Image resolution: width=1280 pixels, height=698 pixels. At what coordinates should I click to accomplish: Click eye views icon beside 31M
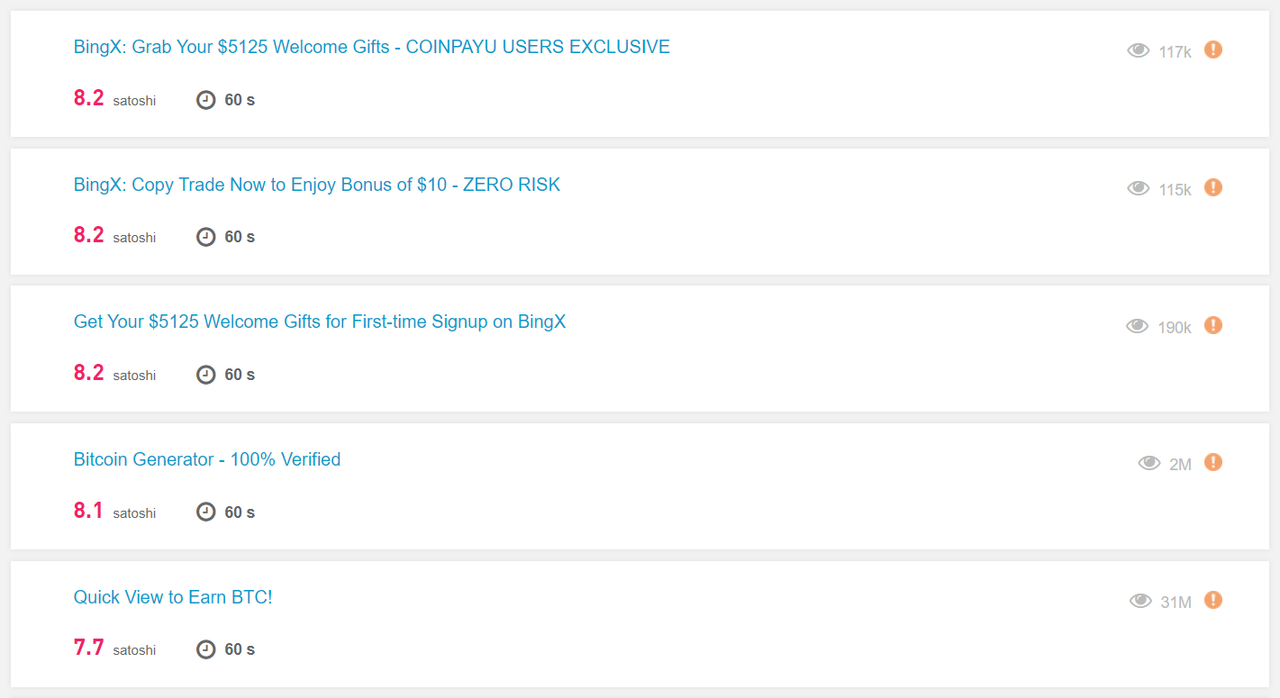(1140, 601)
